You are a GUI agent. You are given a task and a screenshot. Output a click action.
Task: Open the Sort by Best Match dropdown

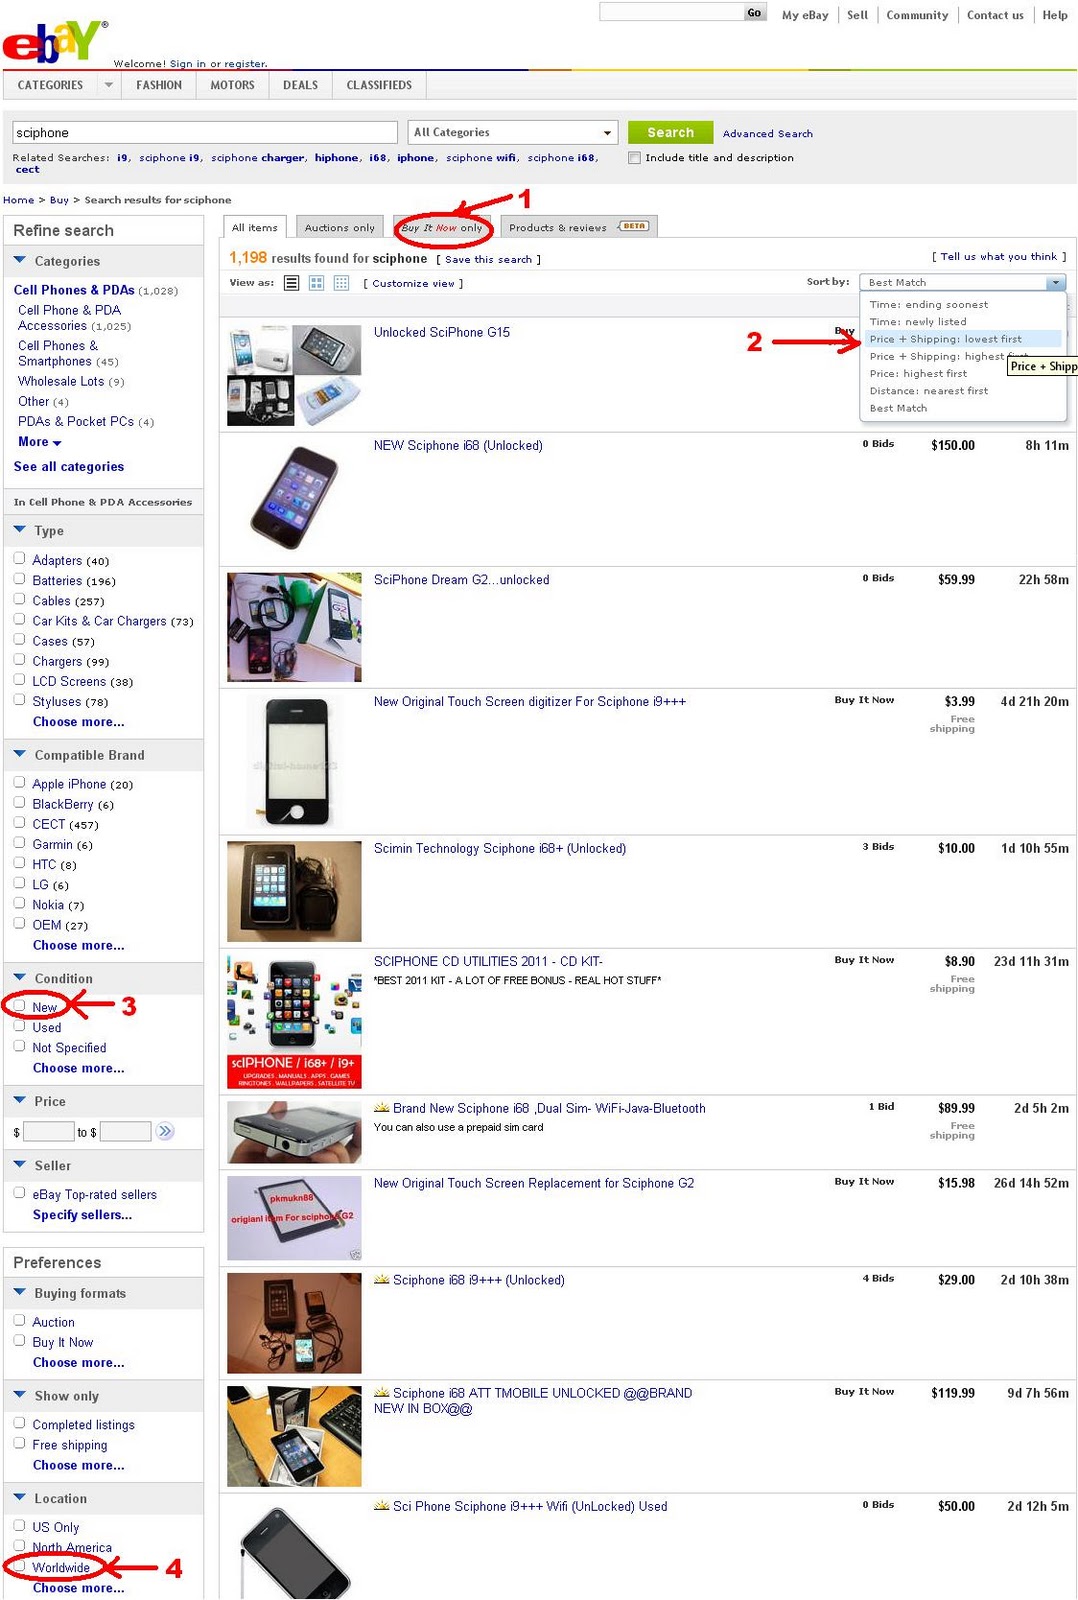tap(963, 282)
